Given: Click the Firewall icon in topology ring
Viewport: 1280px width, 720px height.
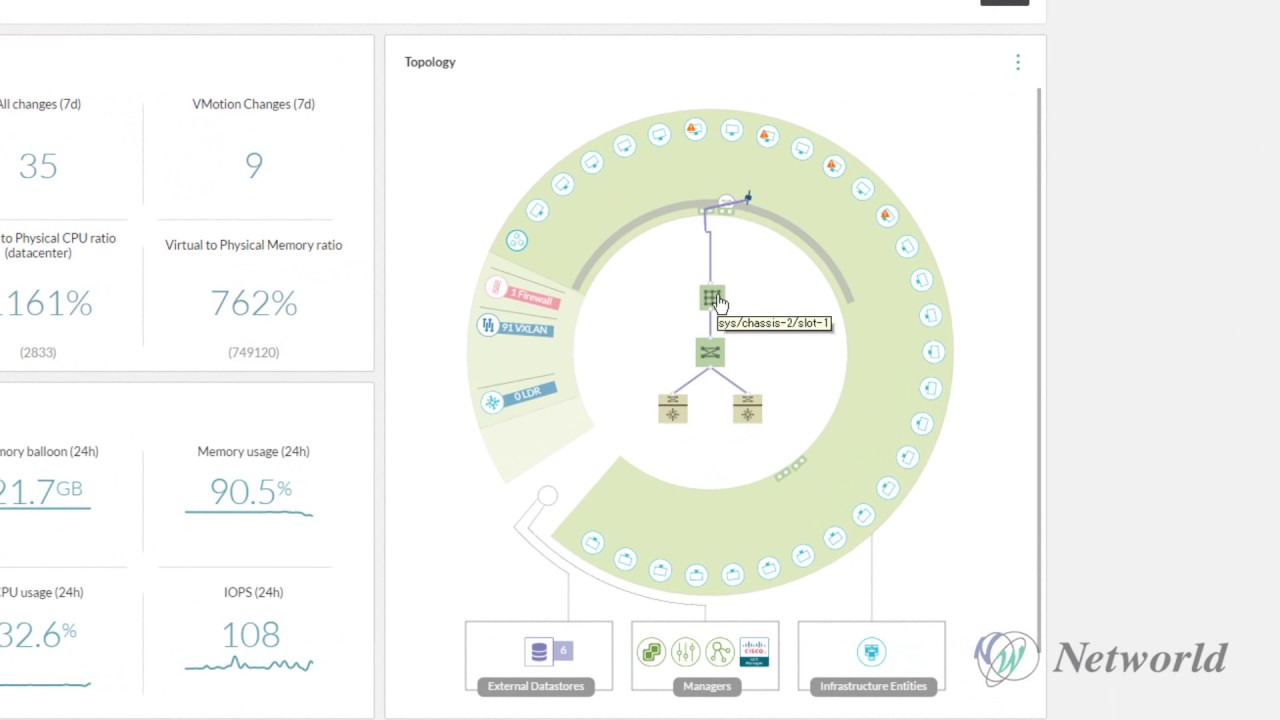Looking at the screenshot, I should pyautogui.click(x=496, y=288).
